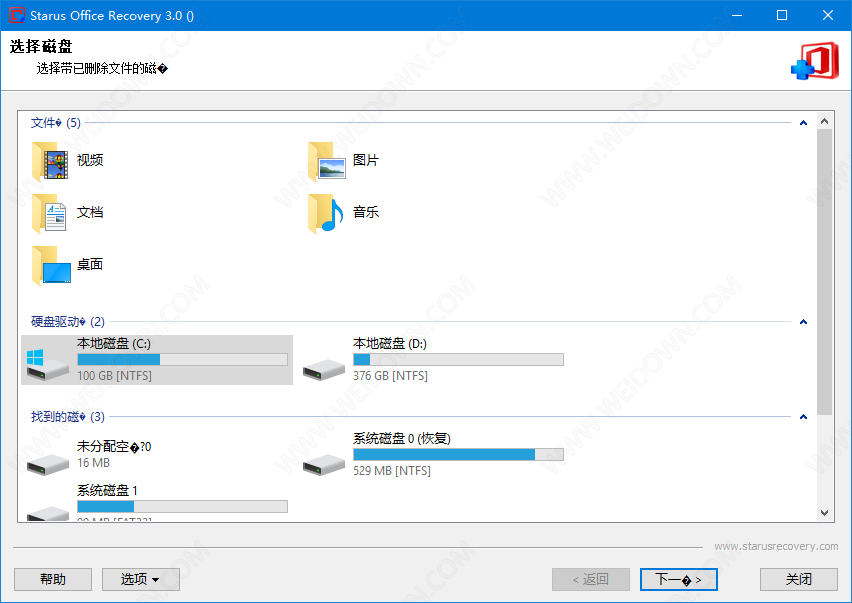Click the Starus app icon in title bar

(x=17, y=15)
